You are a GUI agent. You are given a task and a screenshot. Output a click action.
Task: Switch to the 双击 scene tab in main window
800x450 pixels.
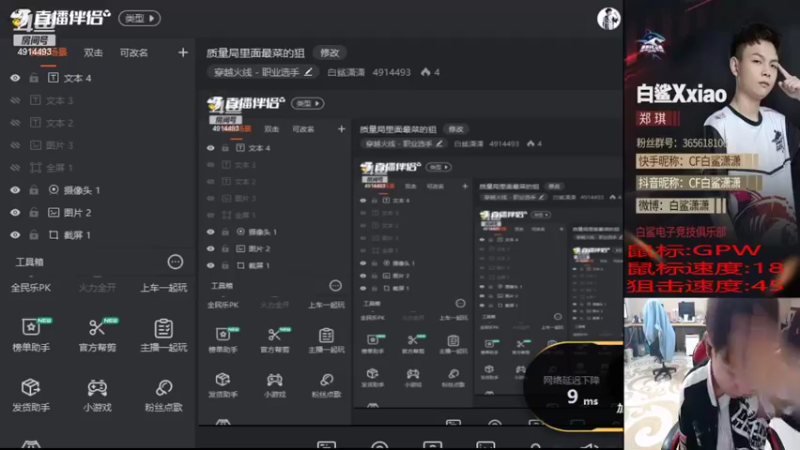[93, 53]
